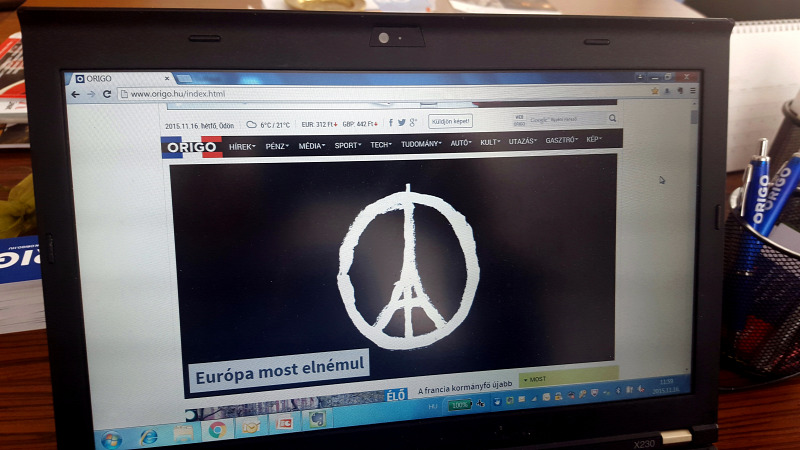Open the file explorer taskbar icon
Screen dimensions: 800x450
184,433
